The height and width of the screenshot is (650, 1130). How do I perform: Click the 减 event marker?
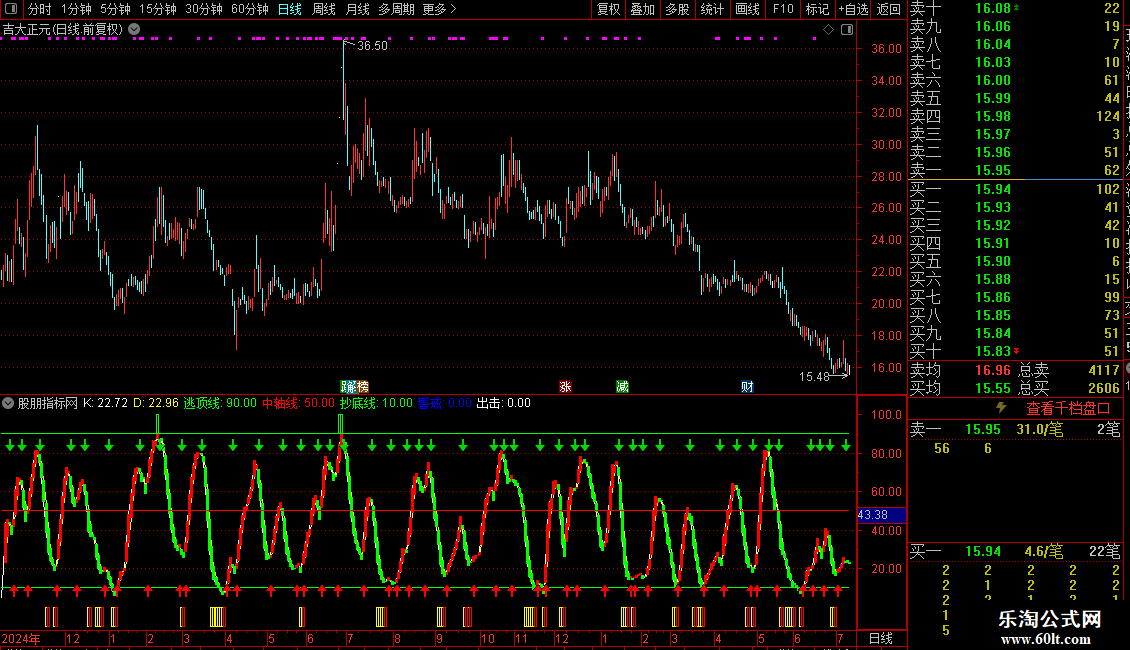pos(623,387)
